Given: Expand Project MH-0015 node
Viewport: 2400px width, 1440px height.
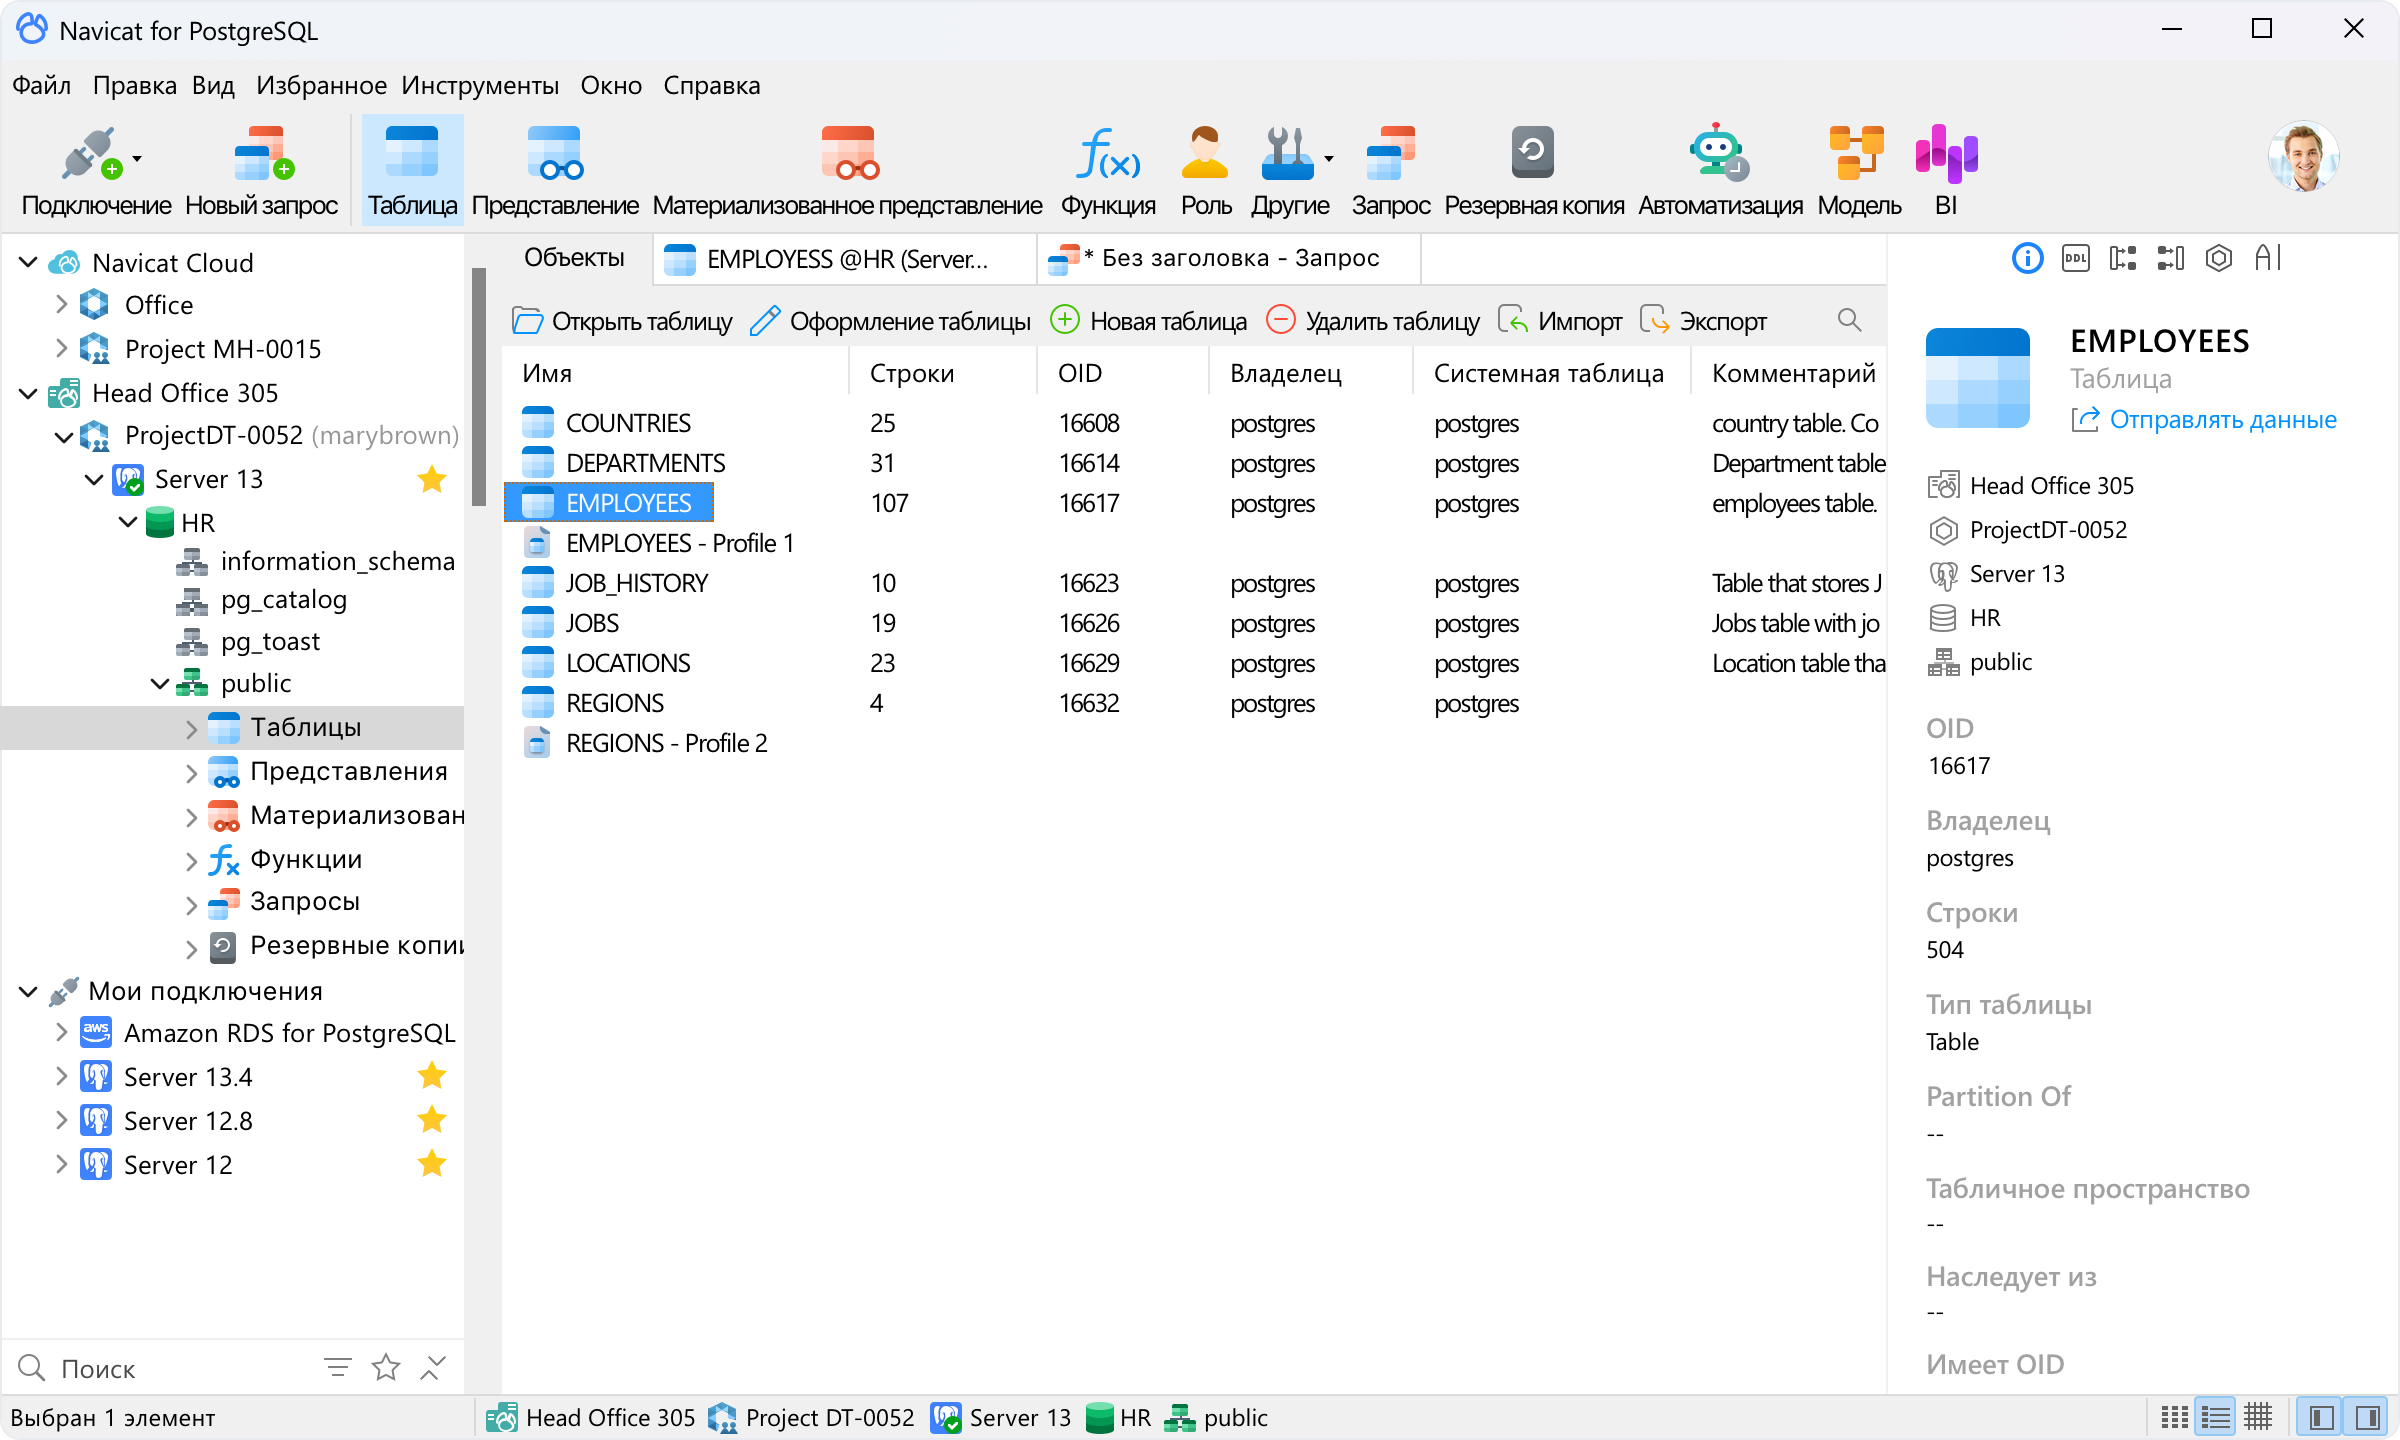Looking at the screenshot, I should coord(61,348).
